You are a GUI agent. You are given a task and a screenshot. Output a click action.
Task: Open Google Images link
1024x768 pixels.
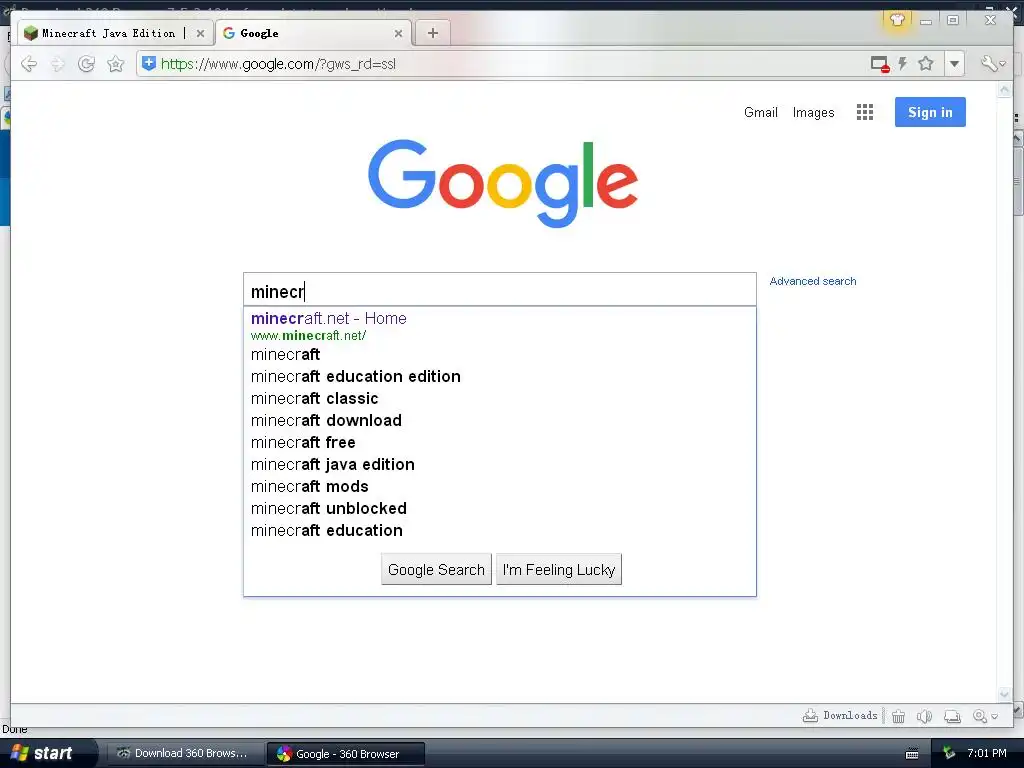[813, 112]
